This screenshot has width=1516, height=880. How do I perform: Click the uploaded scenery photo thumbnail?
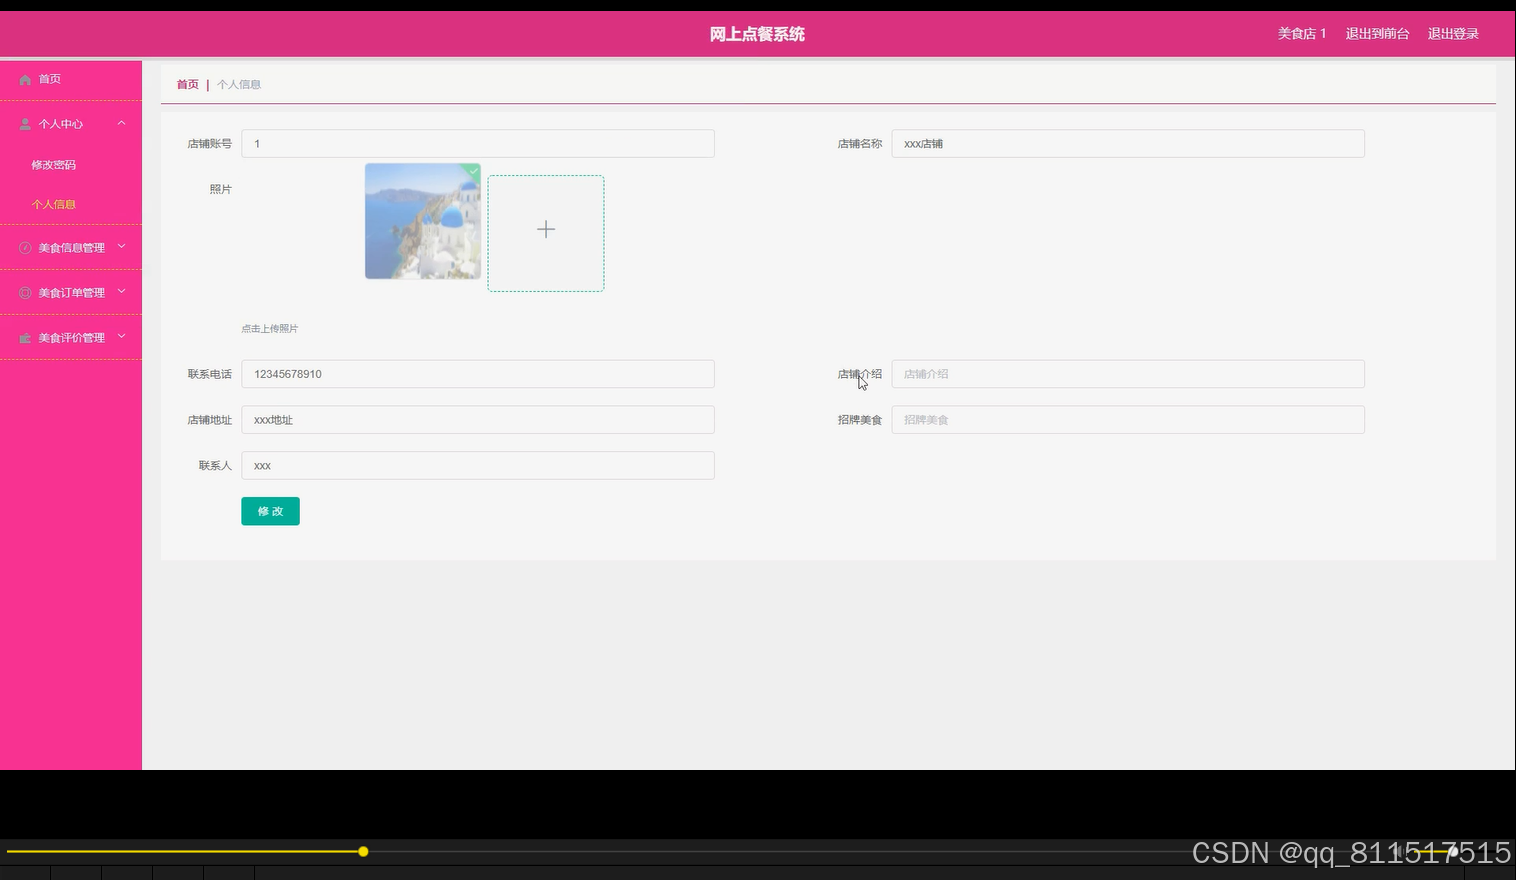pyautogui.click(x=422, y=221)
